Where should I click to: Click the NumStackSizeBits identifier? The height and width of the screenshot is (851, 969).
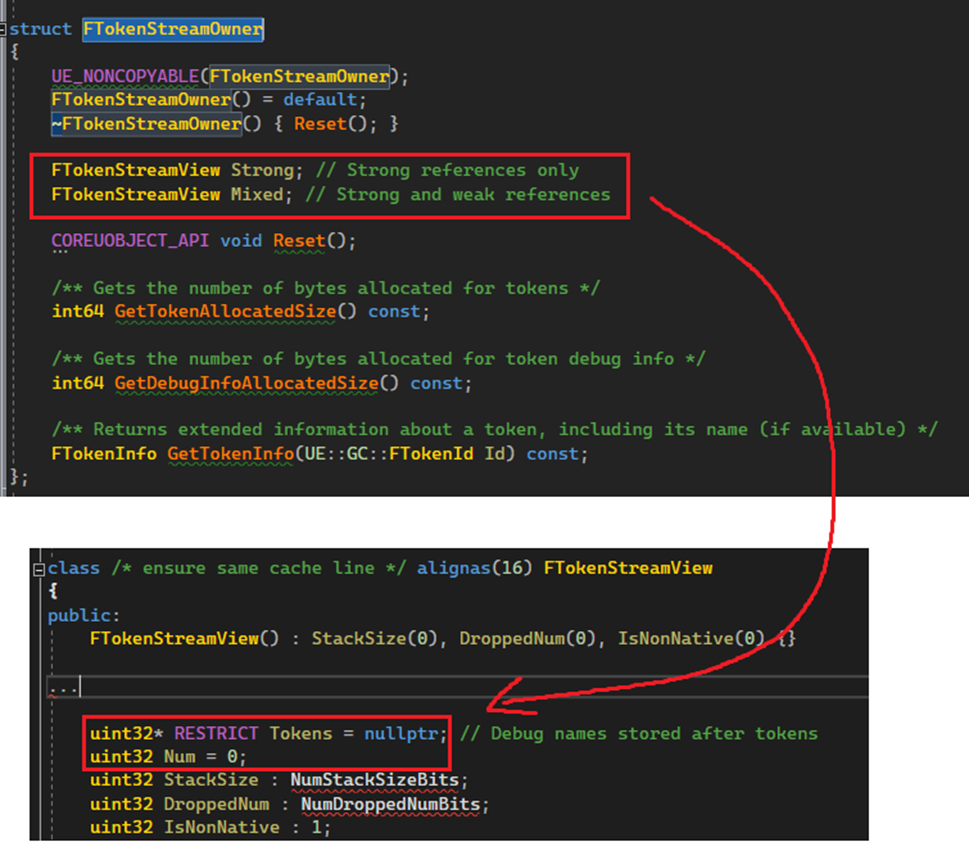(374, 781)
